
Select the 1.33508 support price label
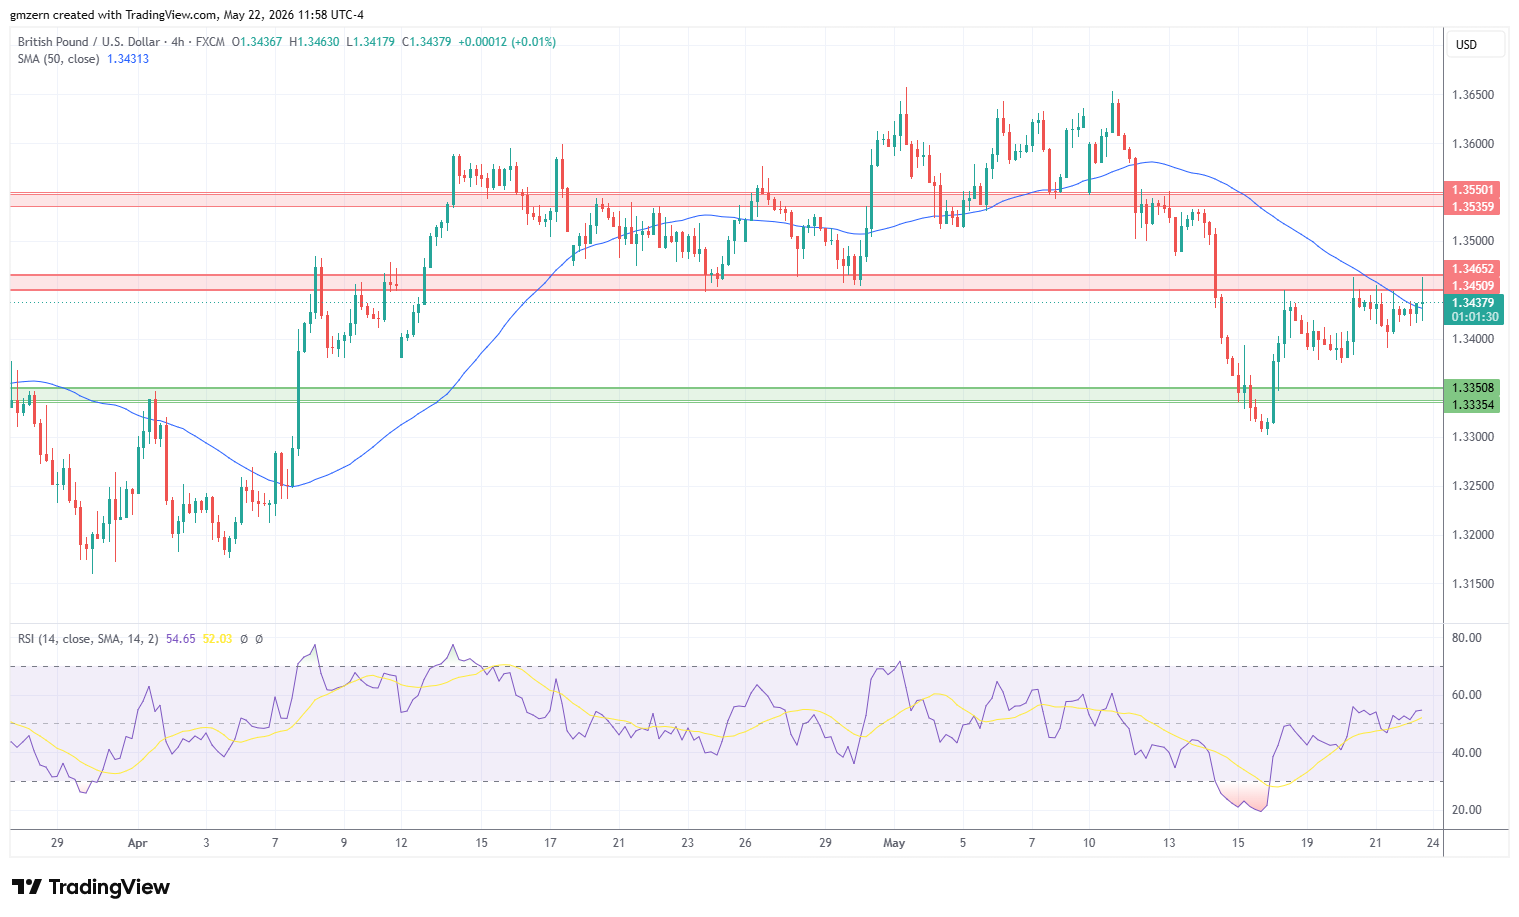(1473, 388)
